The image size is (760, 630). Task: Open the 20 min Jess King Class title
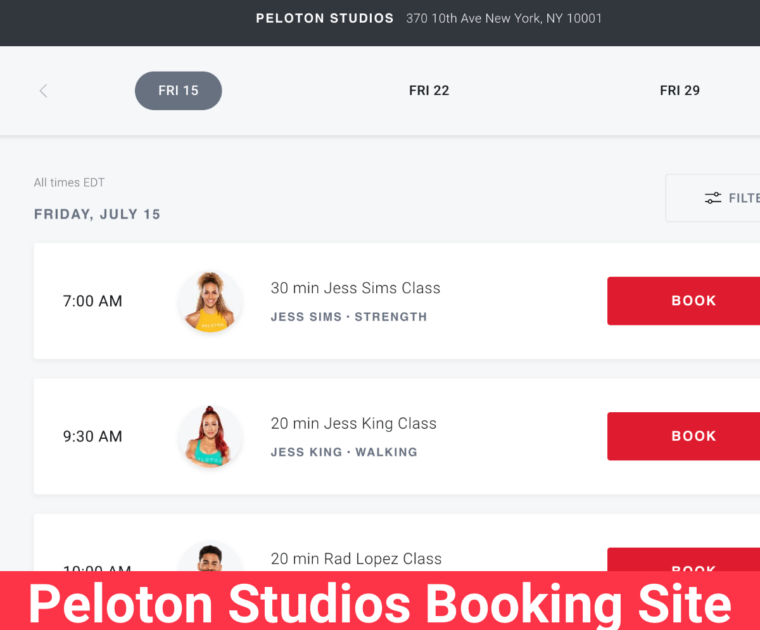(x=353, y=423)
